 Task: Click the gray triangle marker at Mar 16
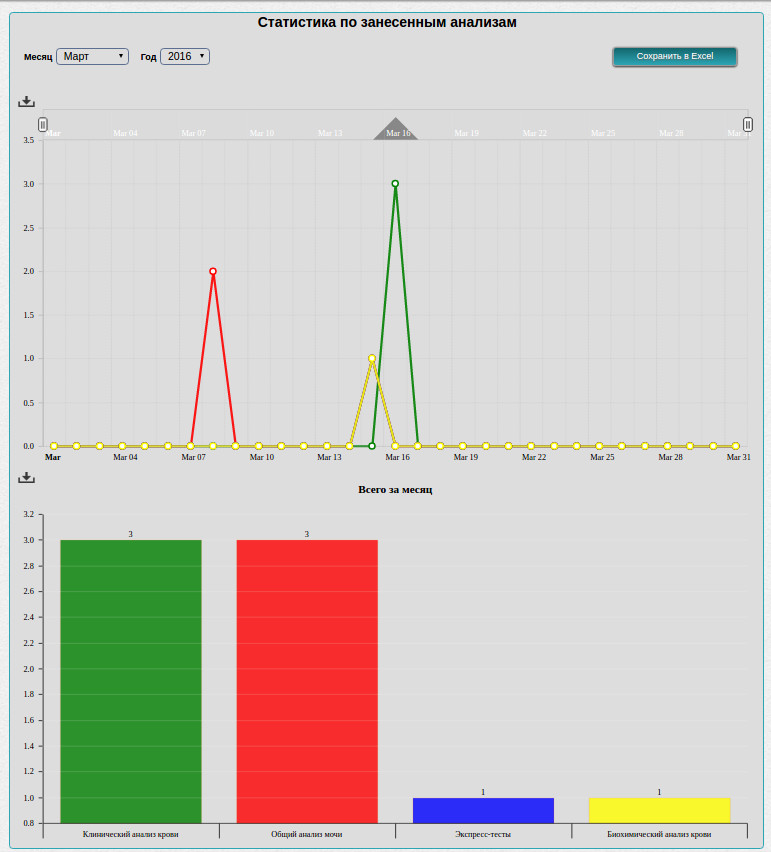[396, 129]
